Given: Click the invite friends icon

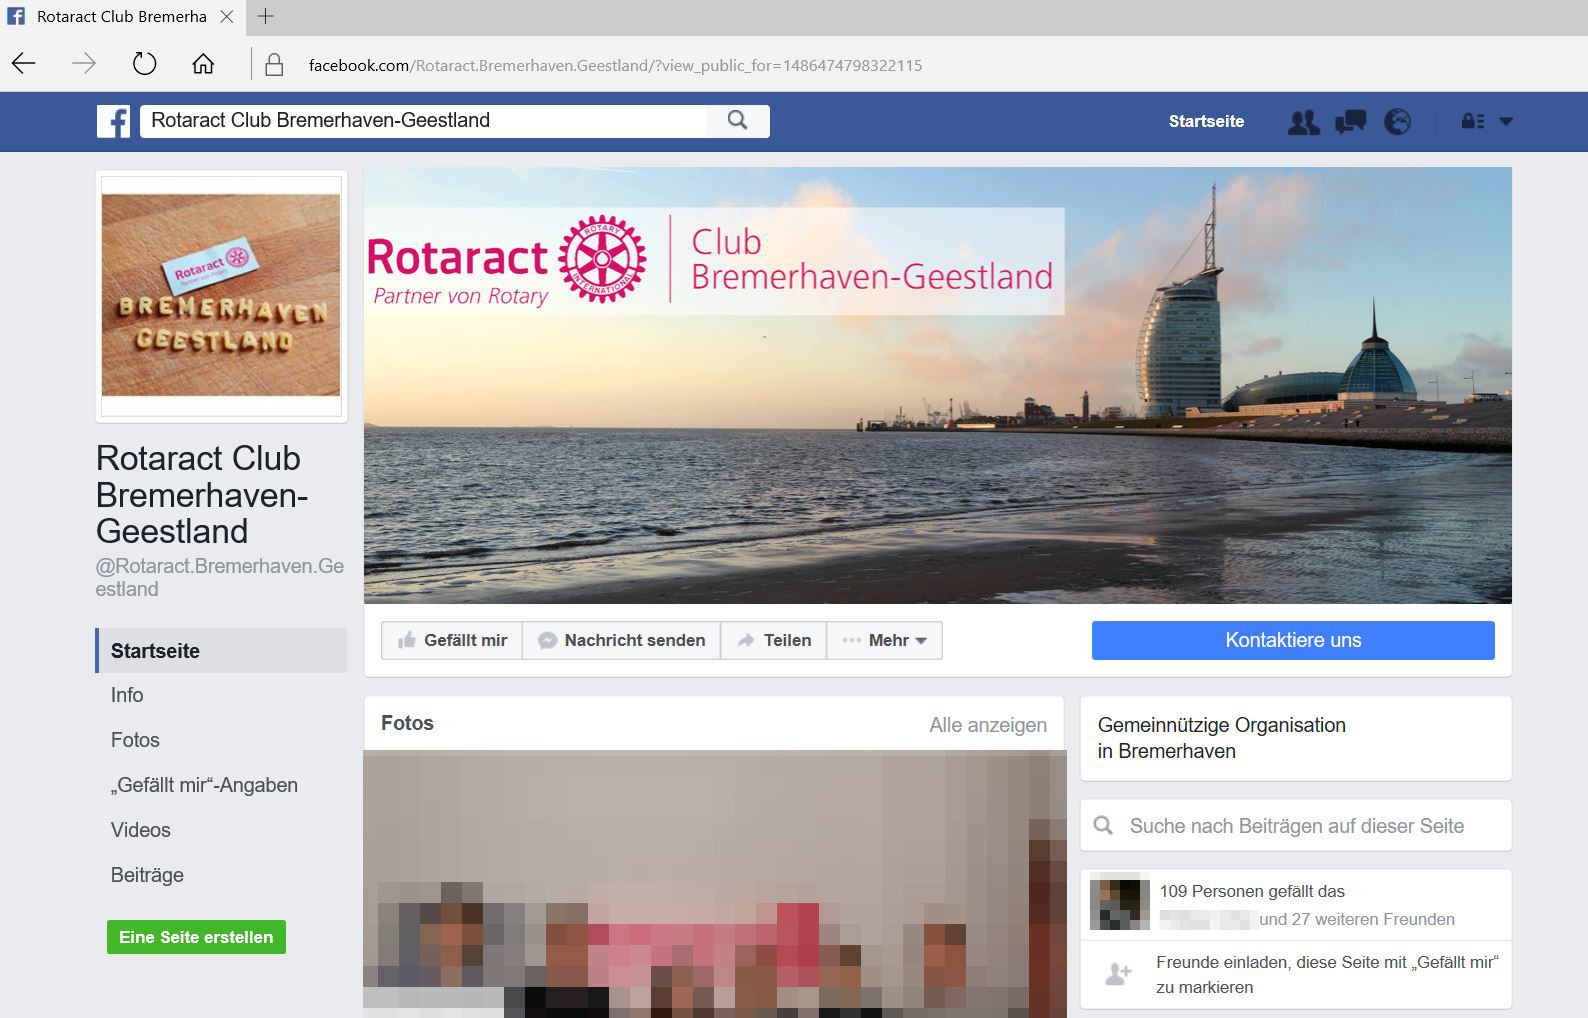Looking at the screenshot, I should coord(1118,974).
